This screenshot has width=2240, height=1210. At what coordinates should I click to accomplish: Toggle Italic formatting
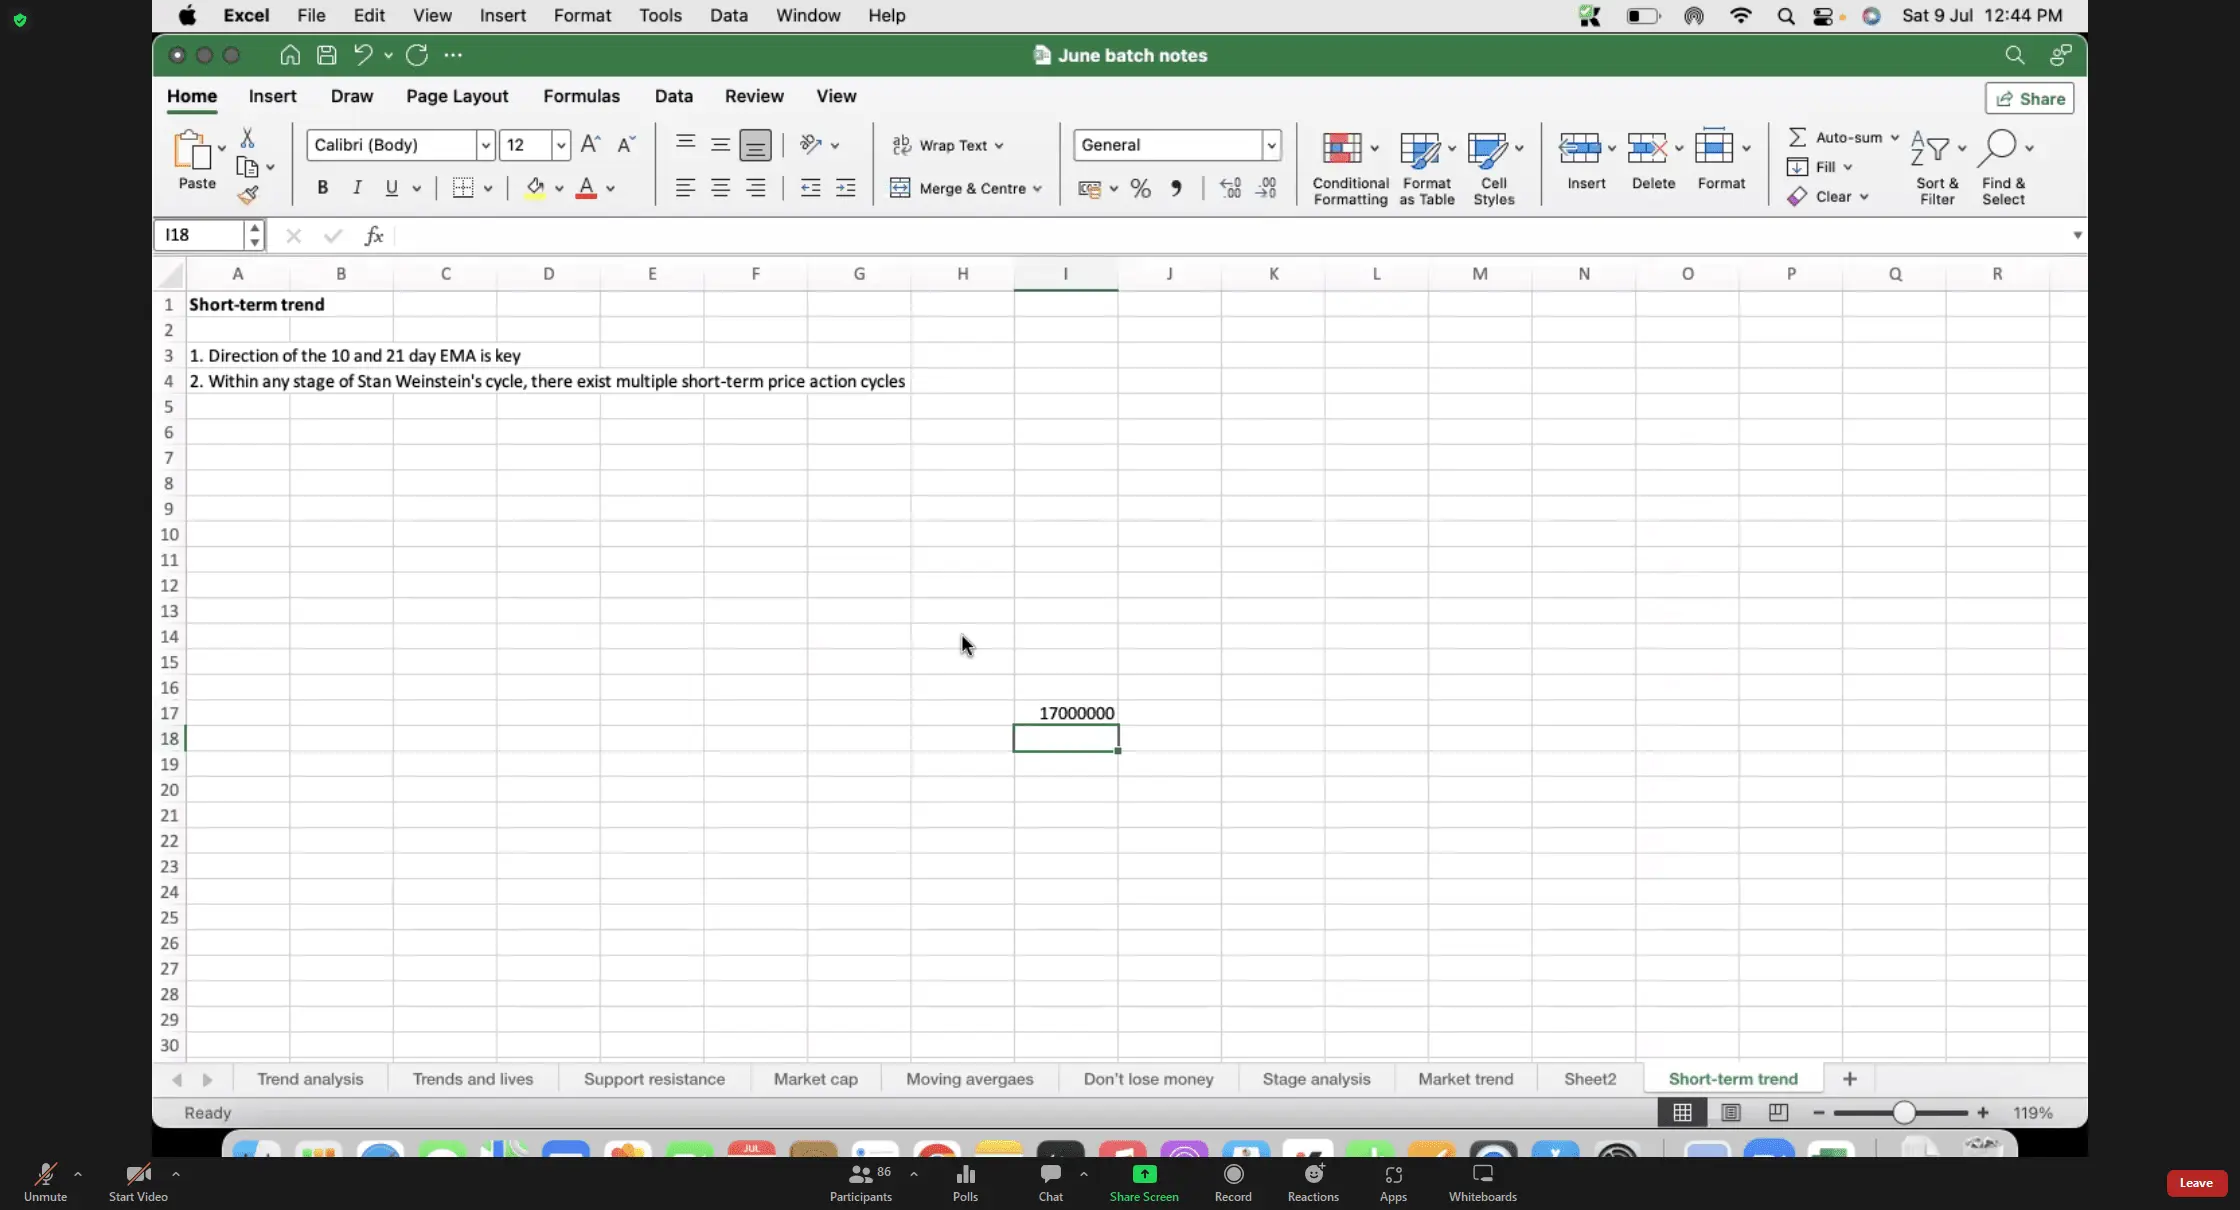[357, 188]
